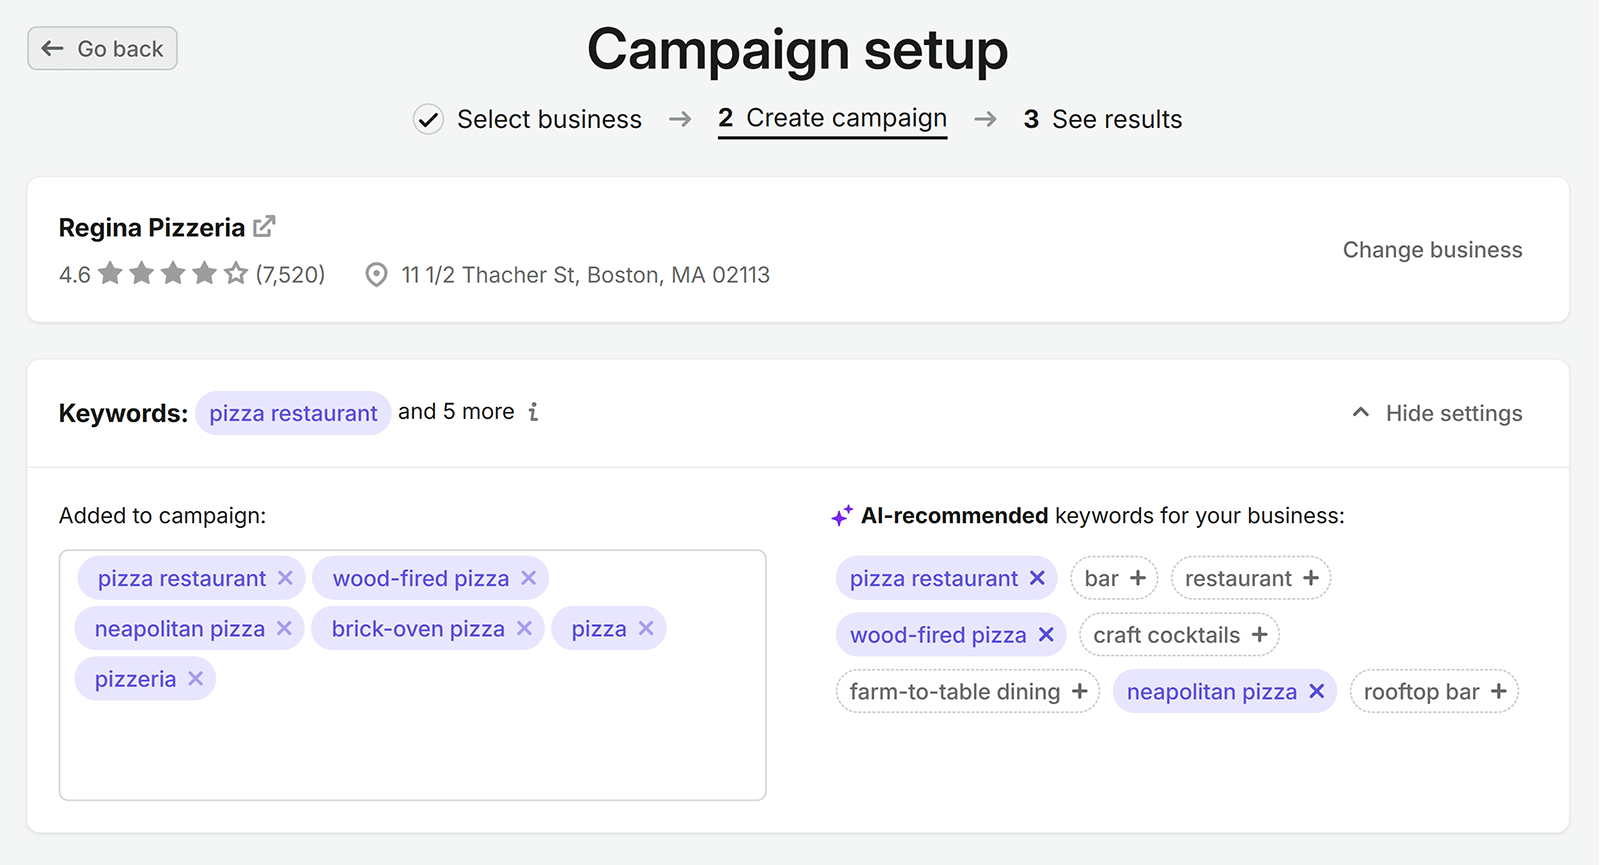Add 'craft cocktails' recommended keyword
Image resolution: width=1600 pixels, height=865 pixels.
1259,635
